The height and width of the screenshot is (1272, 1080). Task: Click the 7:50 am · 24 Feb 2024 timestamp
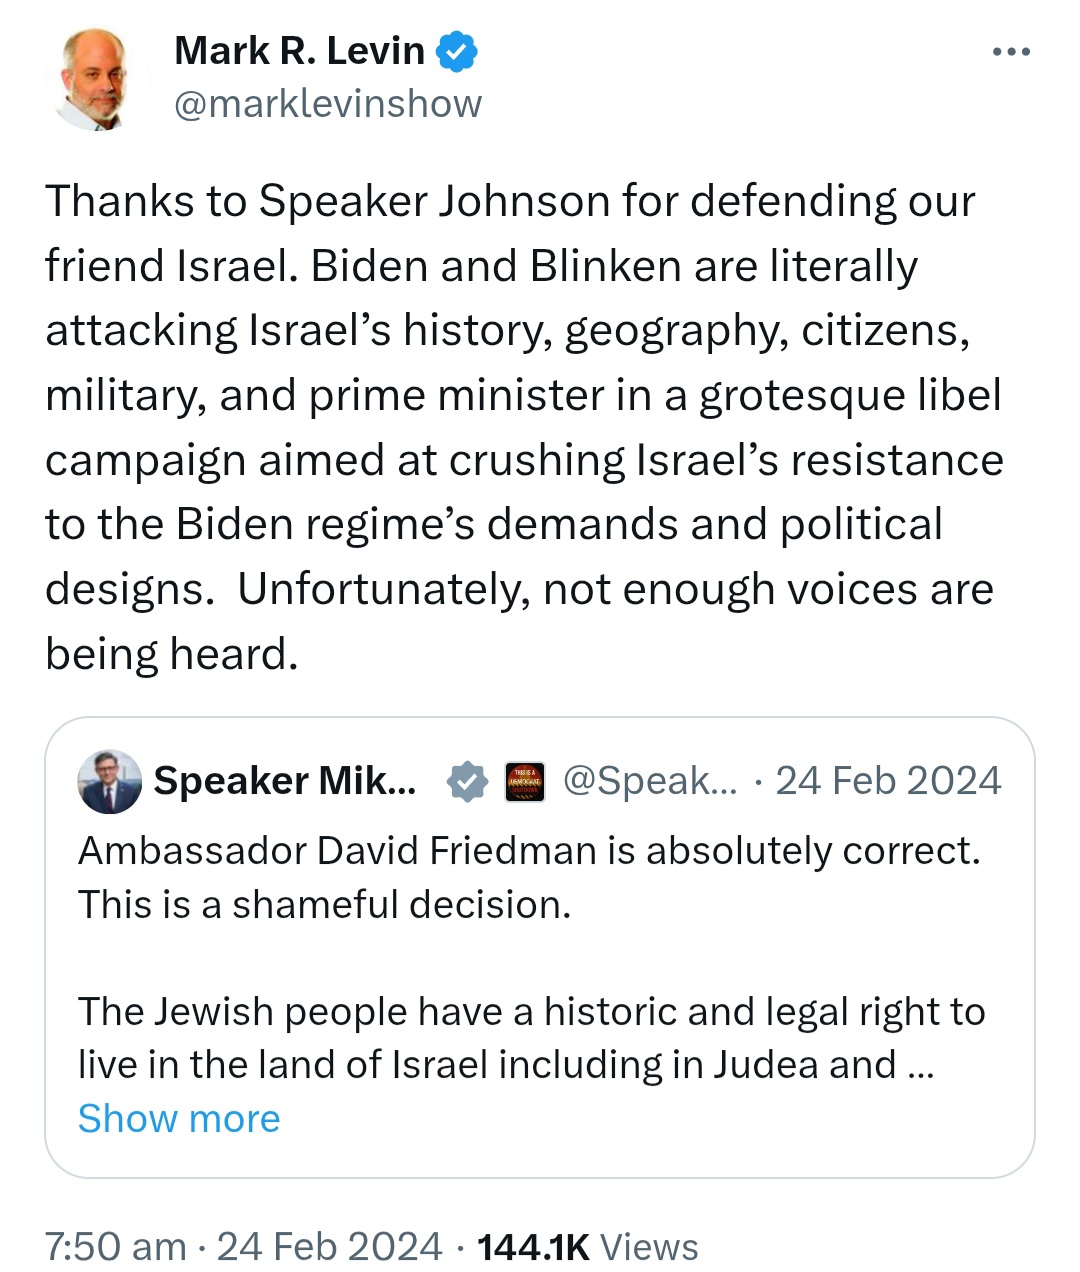tap(243, 1247)
